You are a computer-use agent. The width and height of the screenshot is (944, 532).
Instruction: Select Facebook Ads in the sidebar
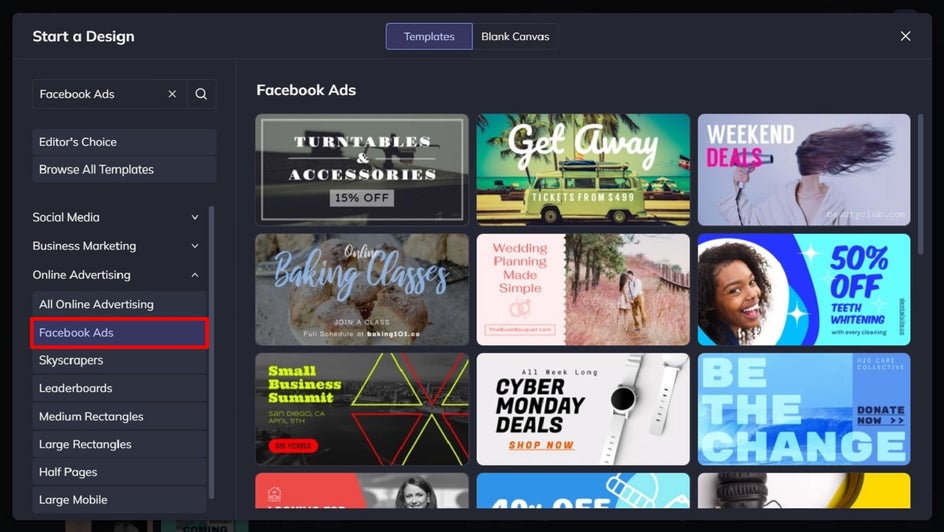coord(119,333)
